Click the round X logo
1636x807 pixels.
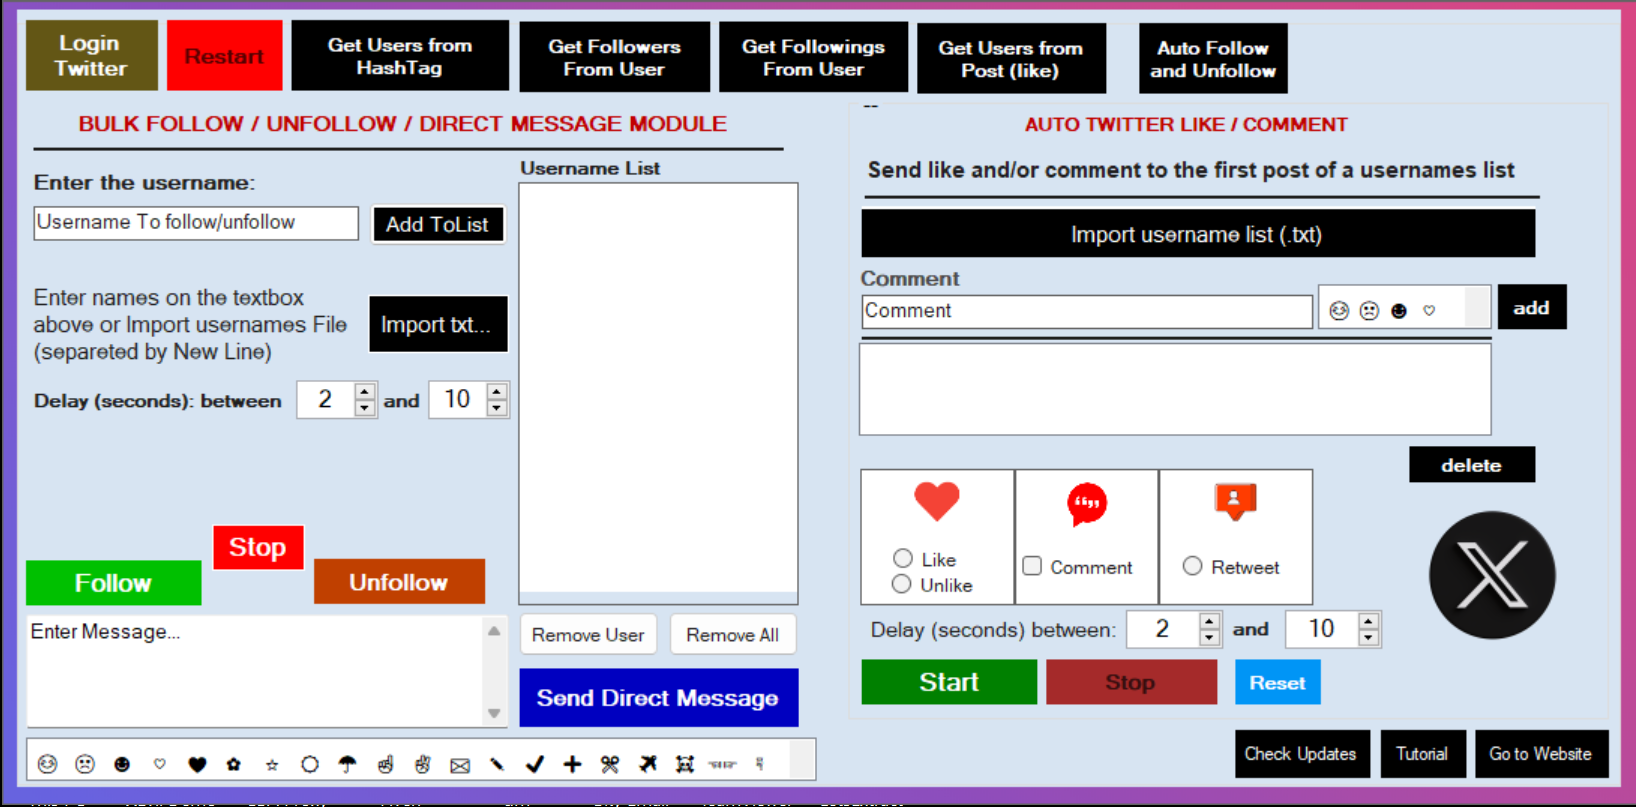click(x=1491, y=575)
